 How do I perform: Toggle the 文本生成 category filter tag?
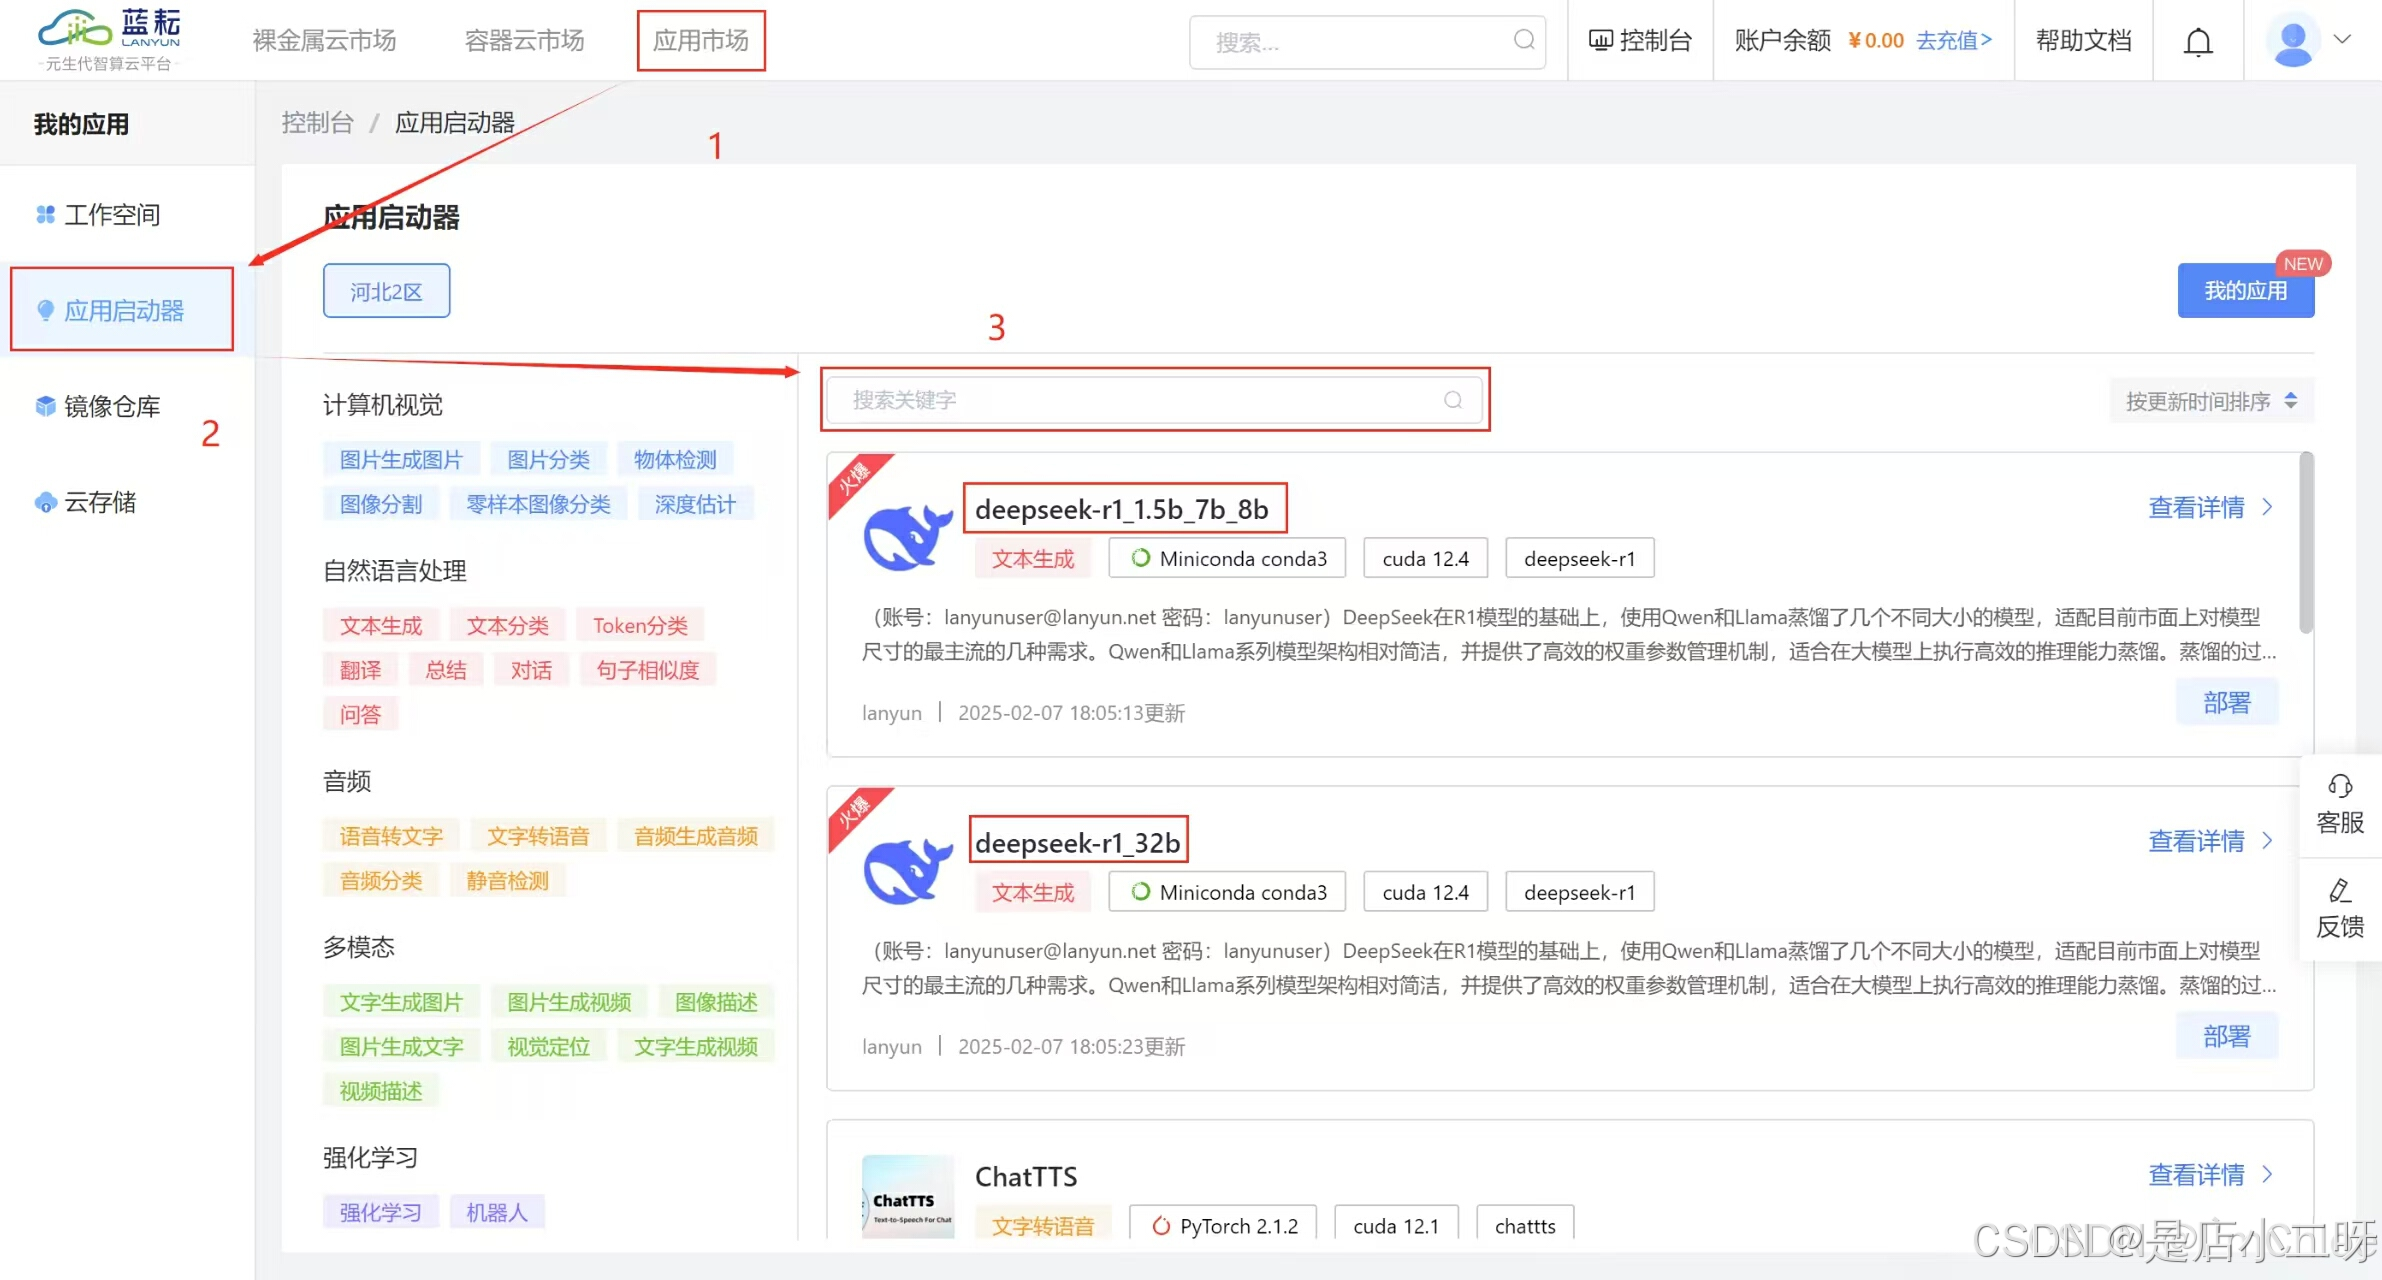(380, 626)
